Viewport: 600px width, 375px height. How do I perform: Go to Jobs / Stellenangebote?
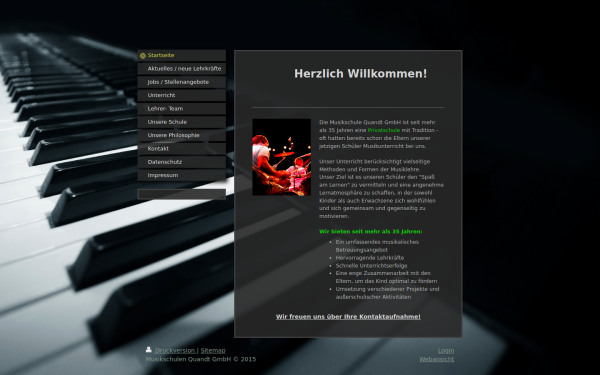181,82
